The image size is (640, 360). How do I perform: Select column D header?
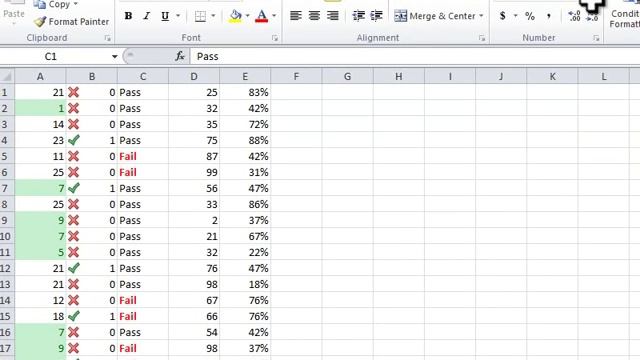click(194, 76)
